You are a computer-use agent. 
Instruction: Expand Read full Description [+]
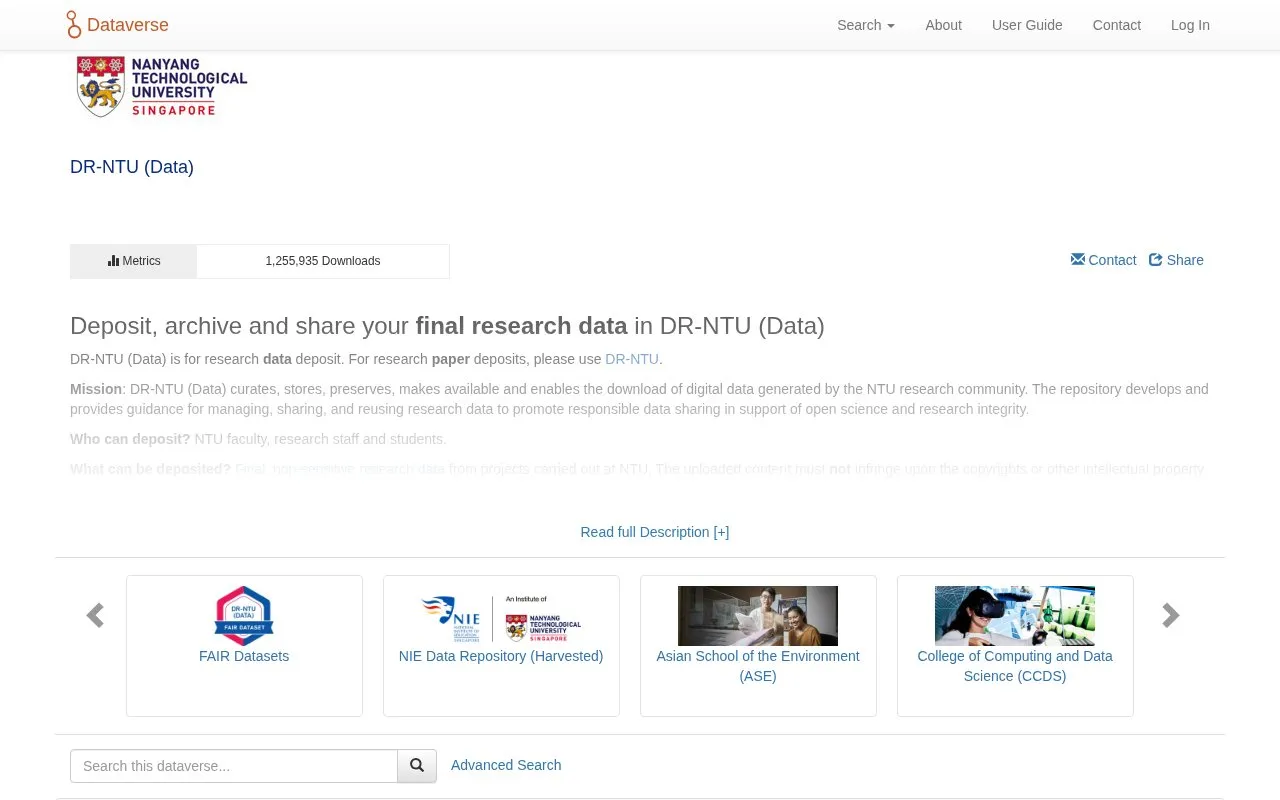pyautogui.click(x=655, y=532)
